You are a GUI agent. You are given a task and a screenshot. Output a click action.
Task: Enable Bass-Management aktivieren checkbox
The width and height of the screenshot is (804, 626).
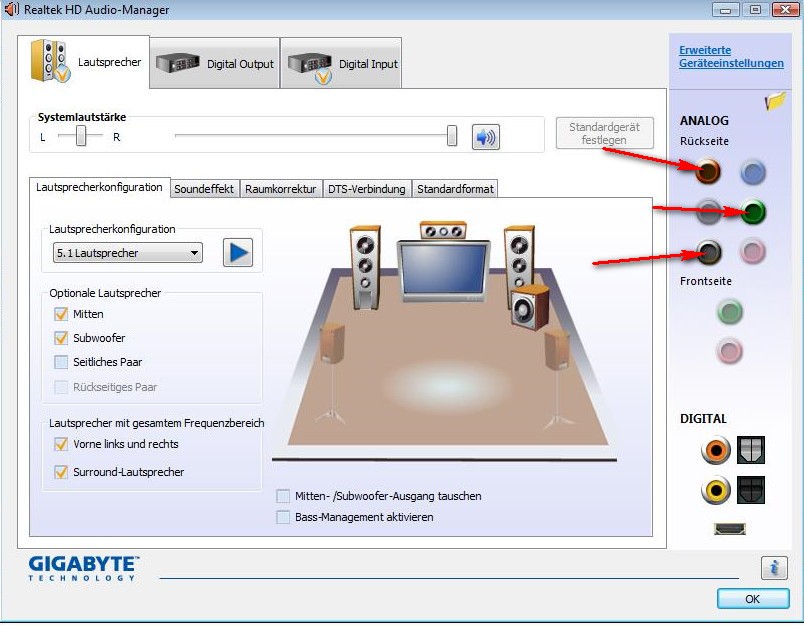tap(283, 517)
